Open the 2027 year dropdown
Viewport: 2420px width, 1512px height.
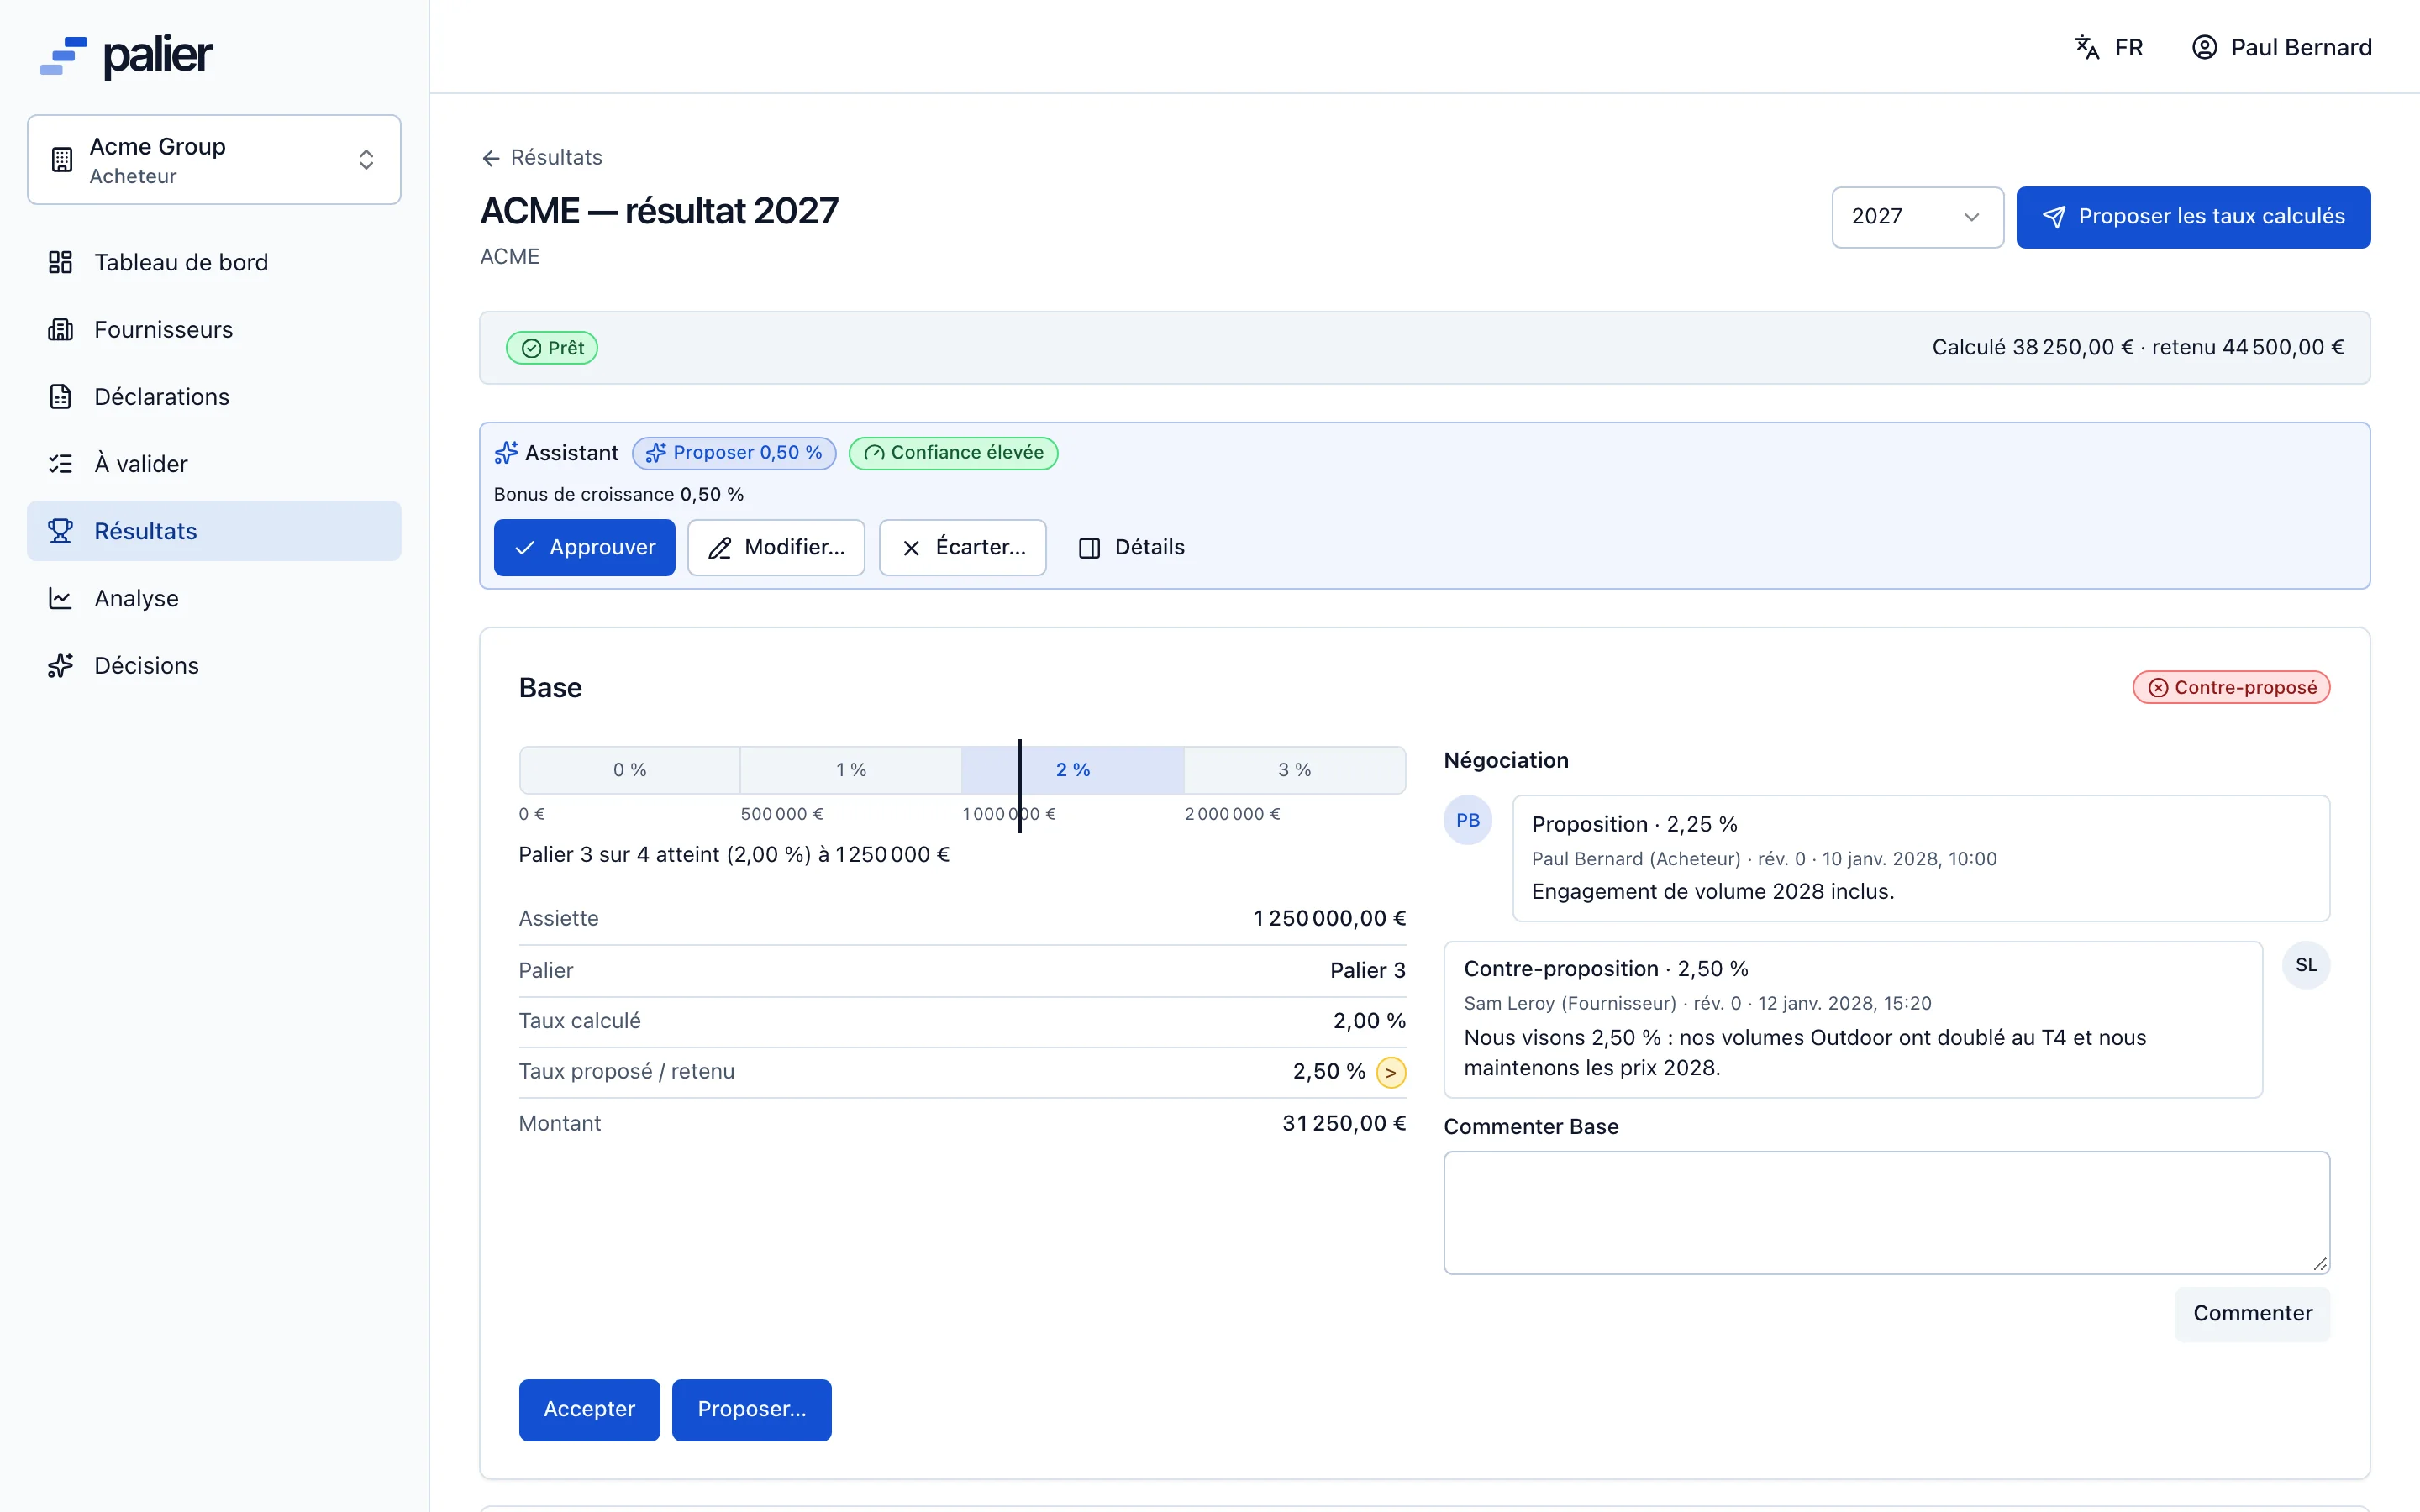[x=1917, y=217]
